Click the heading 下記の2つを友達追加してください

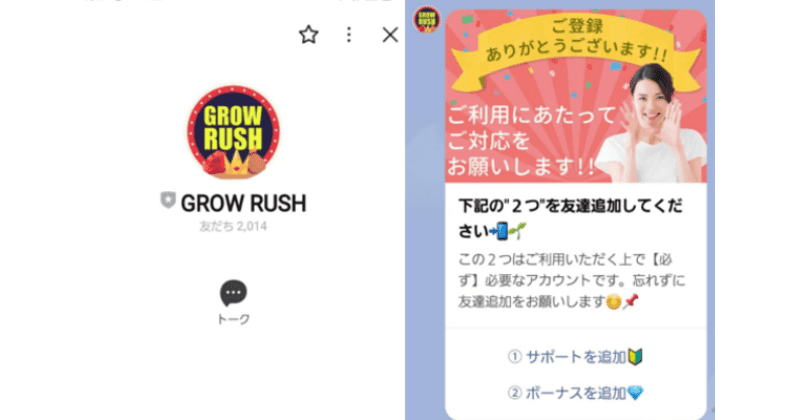[x=570, y=219]
